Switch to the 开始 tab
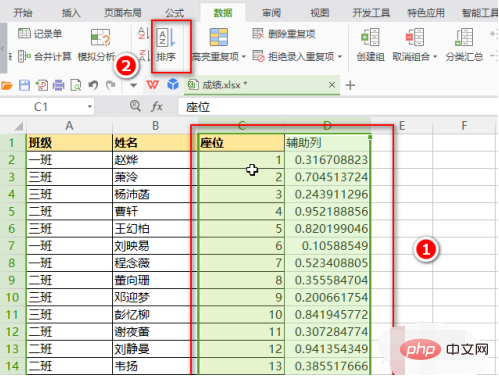Screen dimensions: 499x382 coord(23,13)
